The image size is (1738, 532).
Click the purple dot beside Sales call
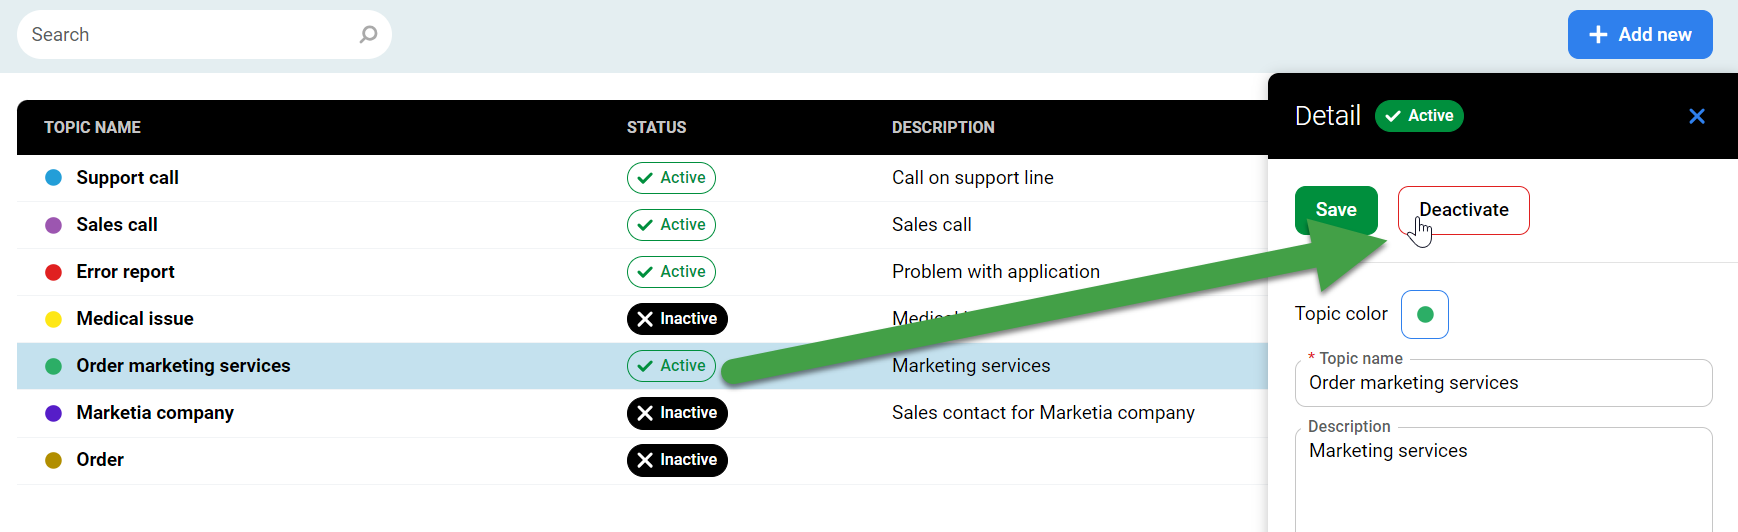[54, 225]
